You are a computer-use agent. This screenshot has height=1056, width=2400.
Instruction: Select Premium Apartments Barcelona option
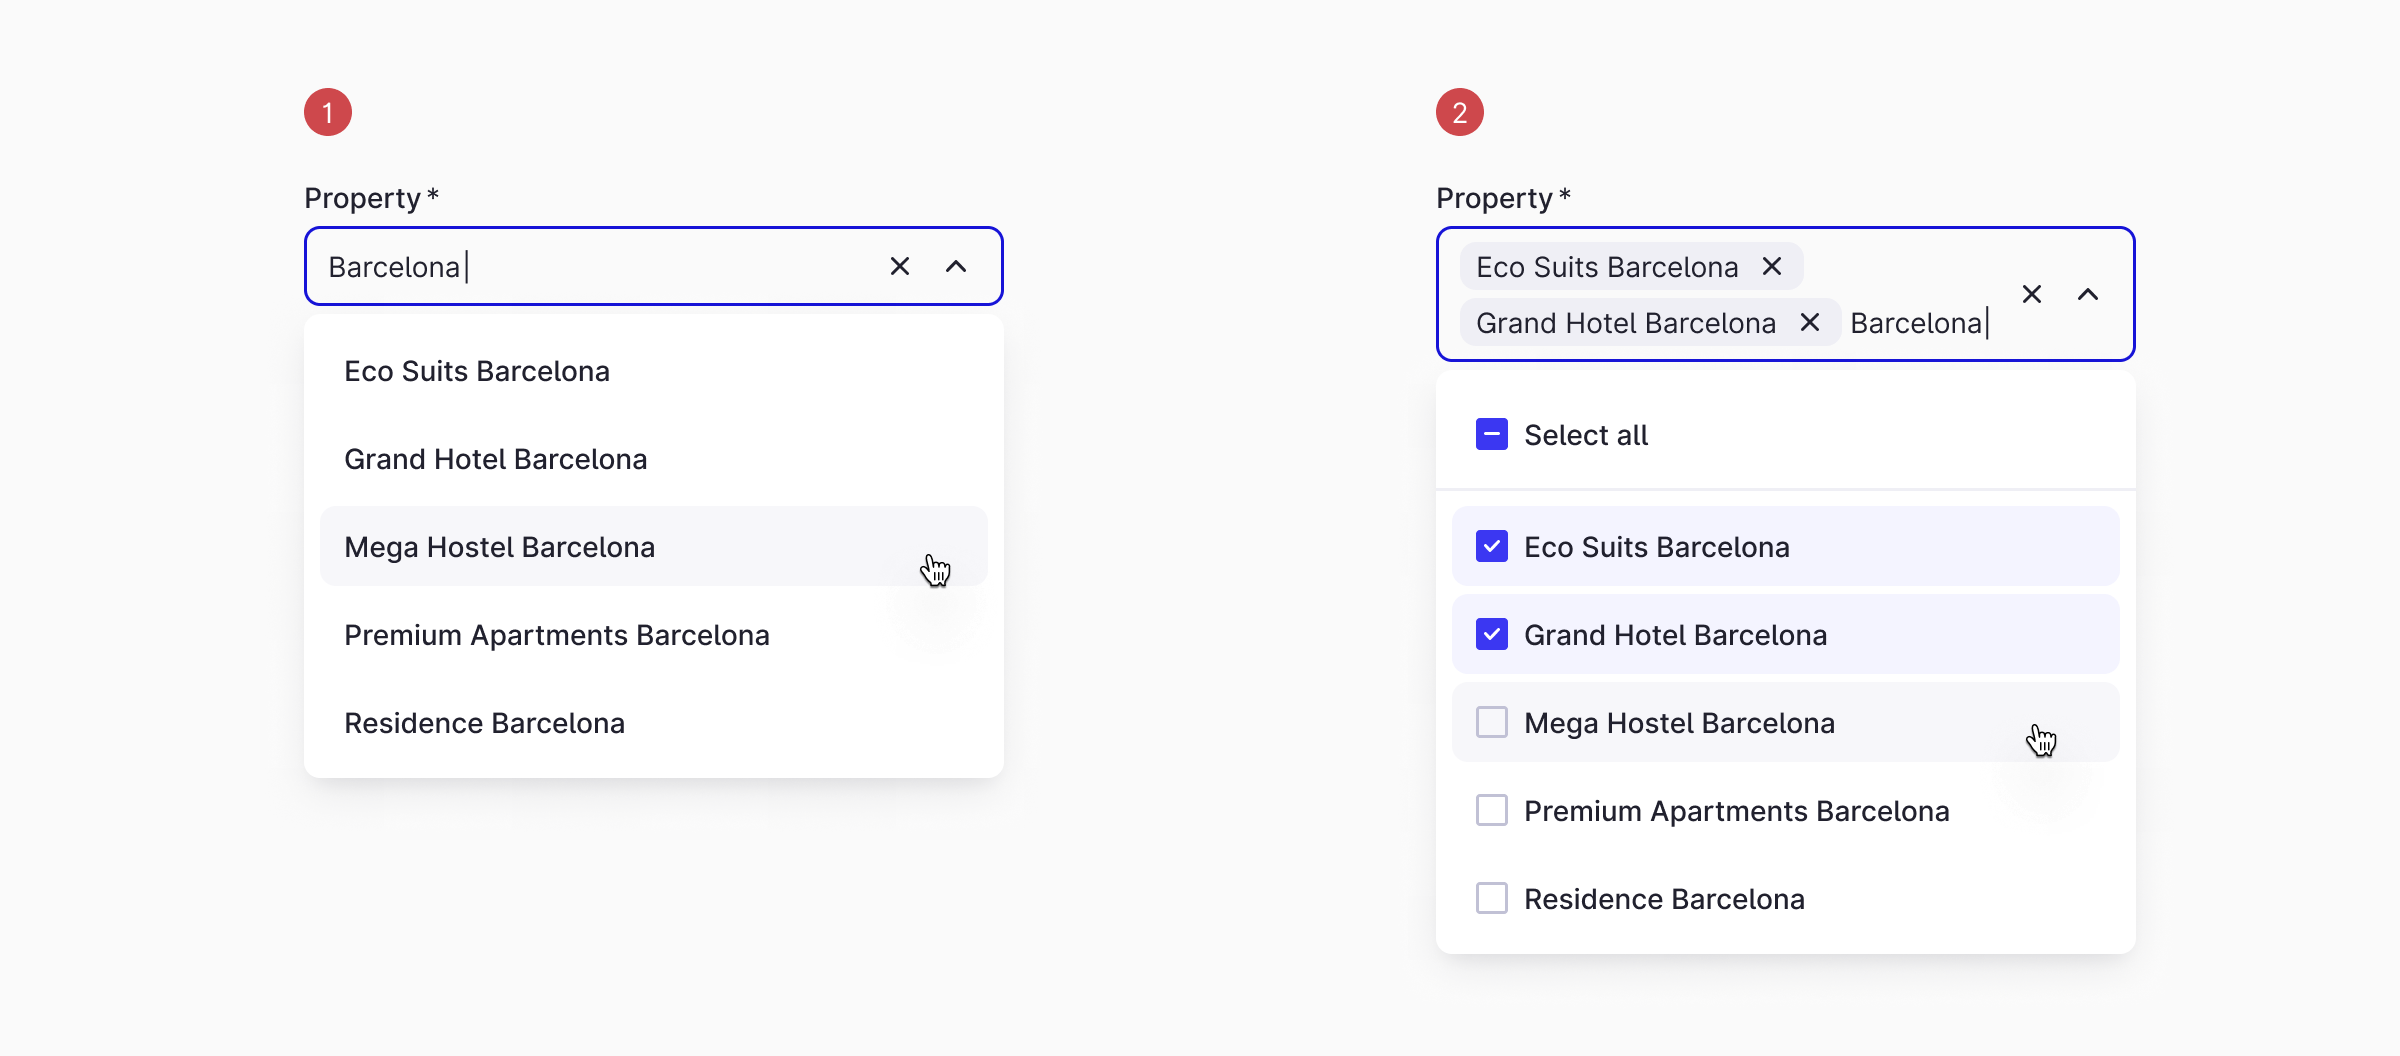pyautogui.click(x=557, y=634)
